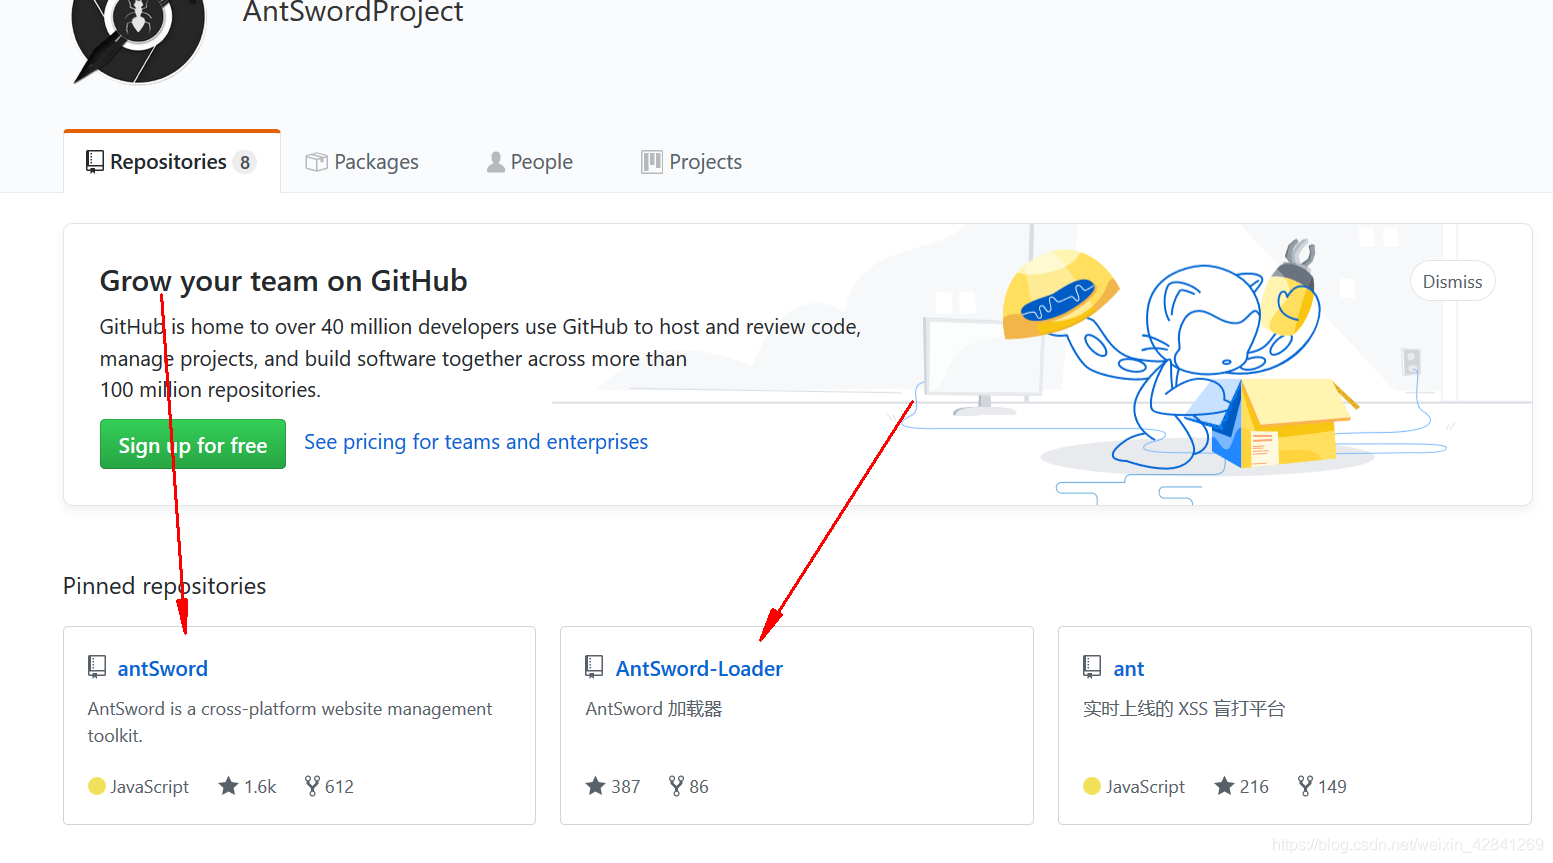This screenshot has height=863, width=1553.
Task: Click the JavaScript language dot on ant card
Action: (x=1092, y=786)
